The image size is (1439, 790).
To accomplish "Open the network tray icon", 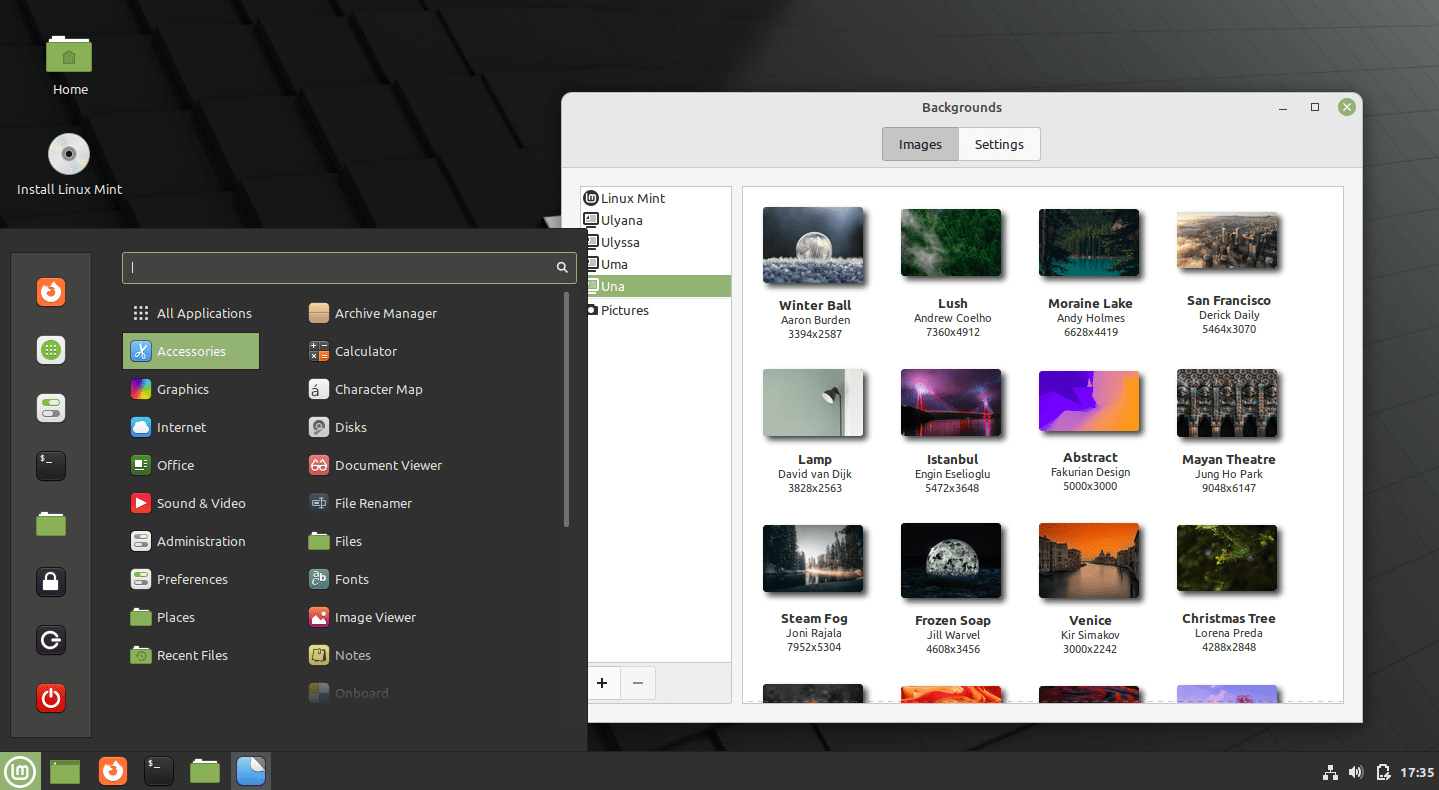I will pyautogui.click(x=1330, y=772).
